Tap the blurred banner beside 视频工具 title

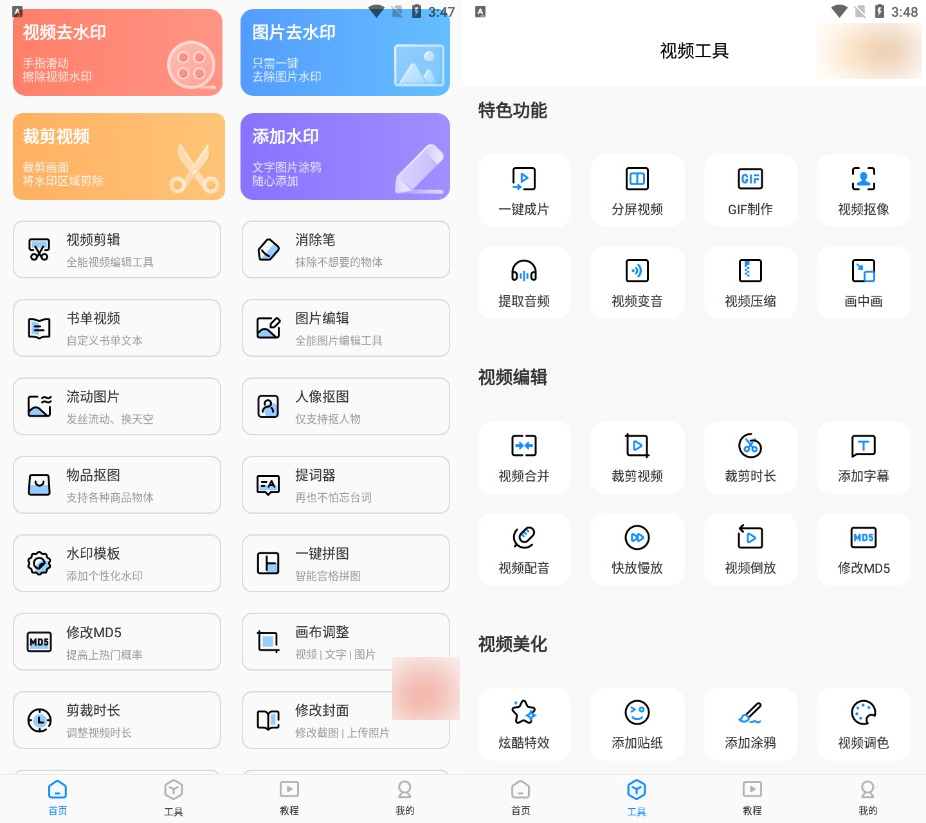click(x=869, y=51)
